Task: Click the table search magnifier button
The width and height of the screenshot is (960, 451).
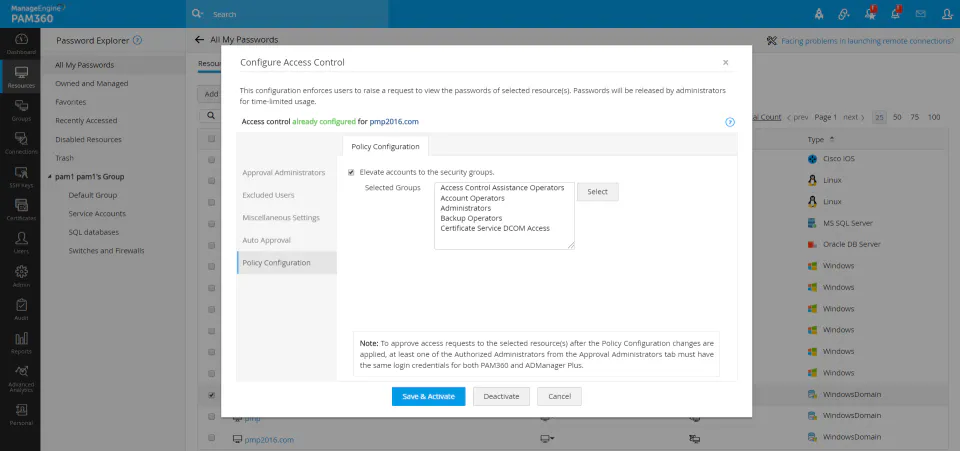Action: [211, 115]
